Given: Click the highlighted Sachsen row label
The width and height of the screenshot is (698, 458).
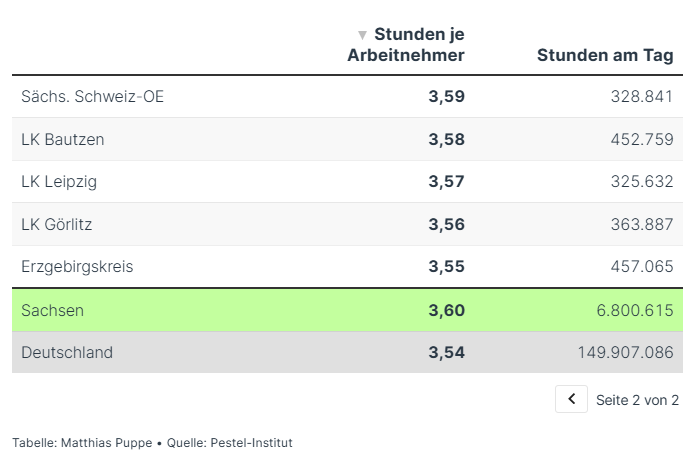Looking at the screenshot, I should [52, 310].
